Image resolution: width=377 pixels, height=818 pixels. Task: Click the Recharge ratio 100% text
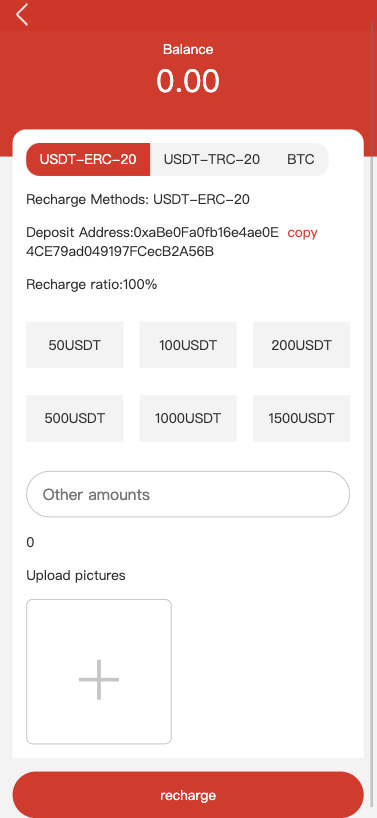pyautogui.click(x=92, y=285)
